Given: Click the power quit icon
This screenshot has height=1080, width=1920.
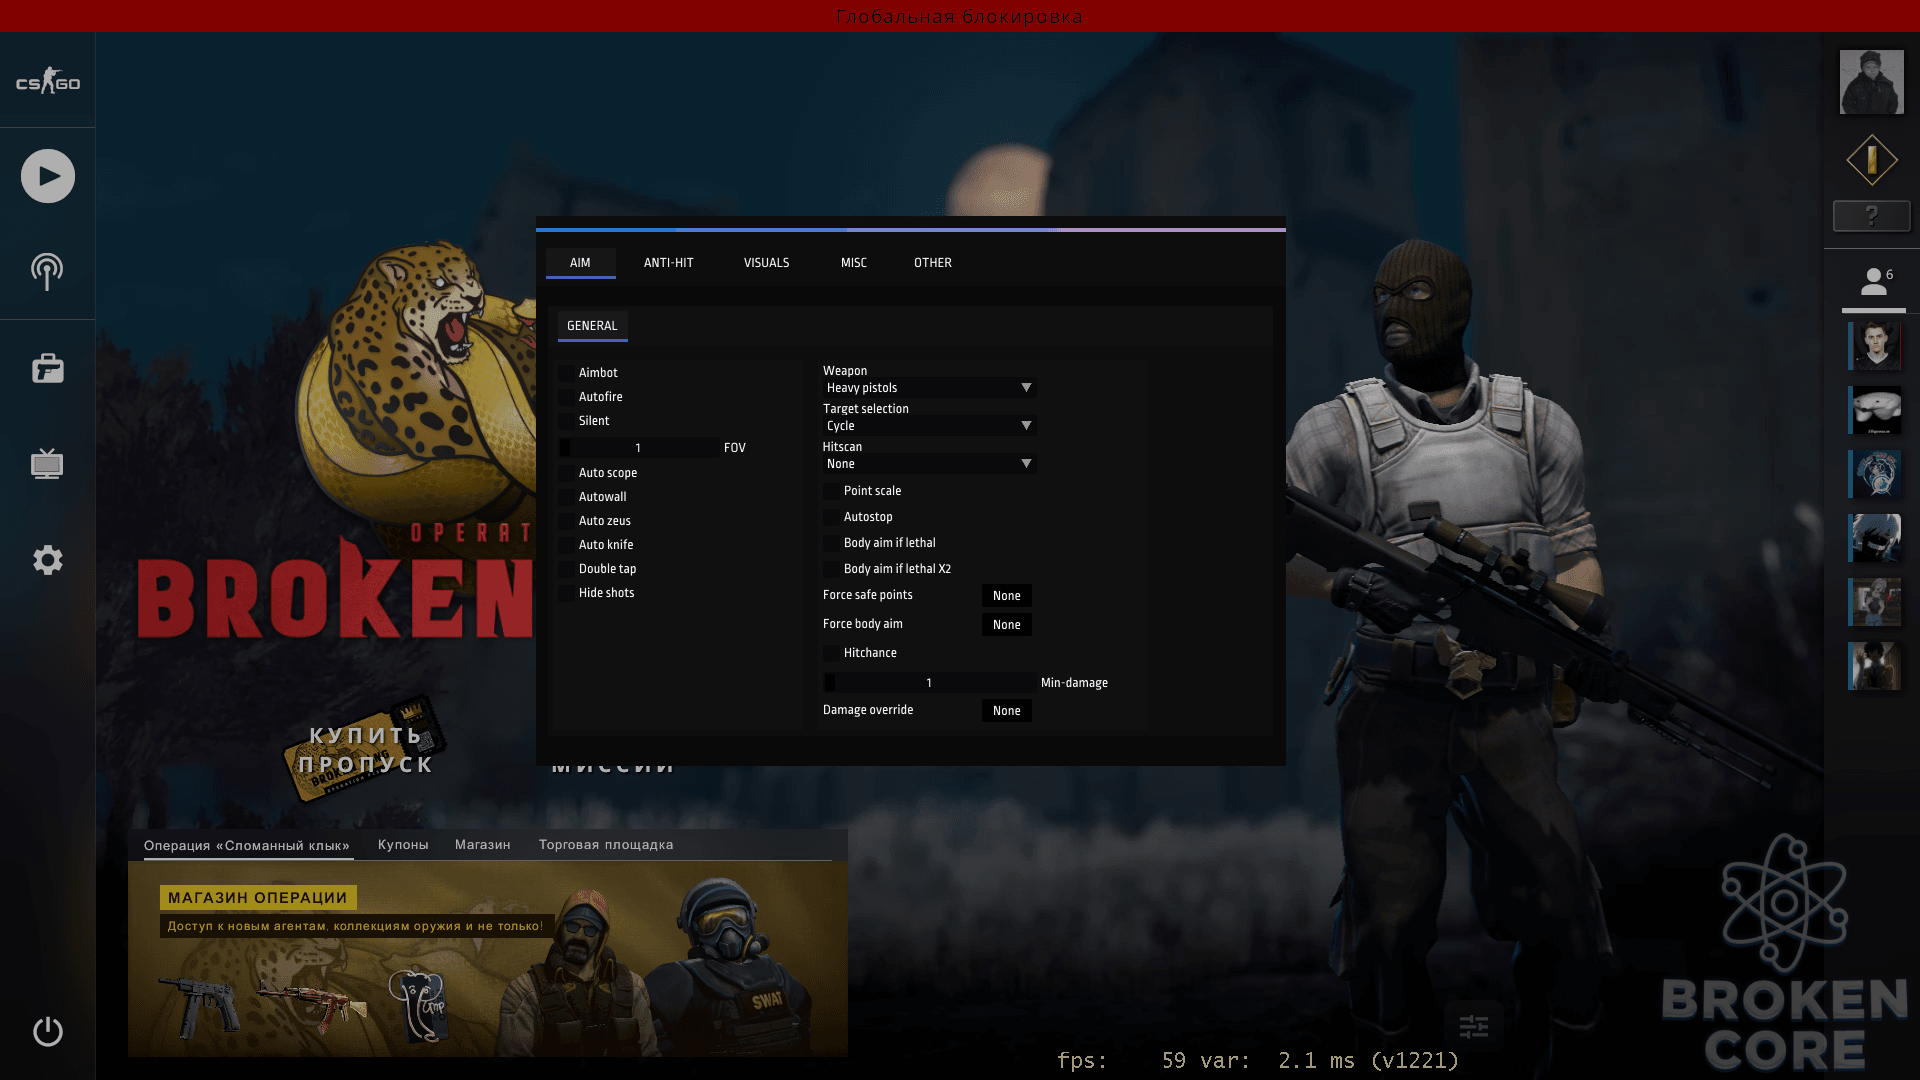Looking at the screenshot, I should pyautogui.click(x=48, y=1031).
